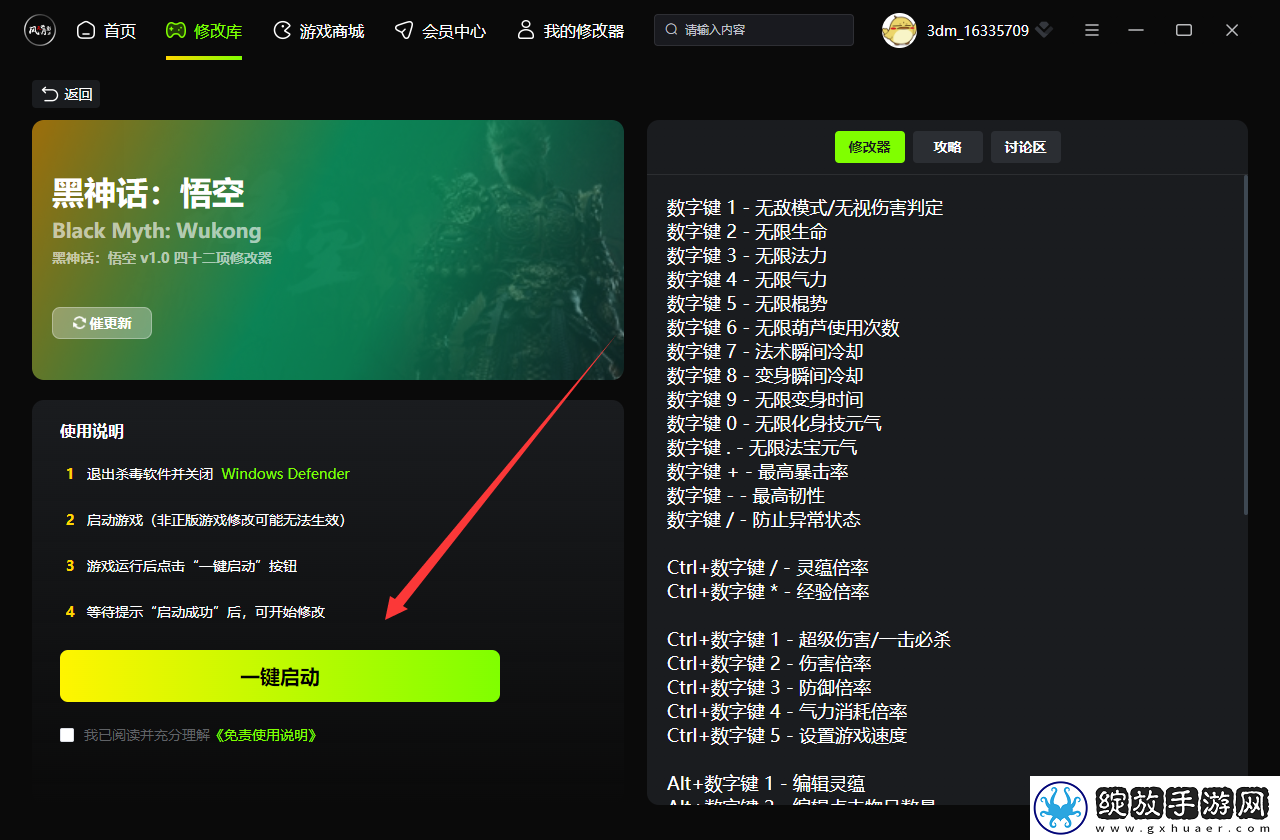This screenshot has height=840, width=1280.
Task: Click the 数字键 4 - 无限气力 line
Action: (747, 280)
